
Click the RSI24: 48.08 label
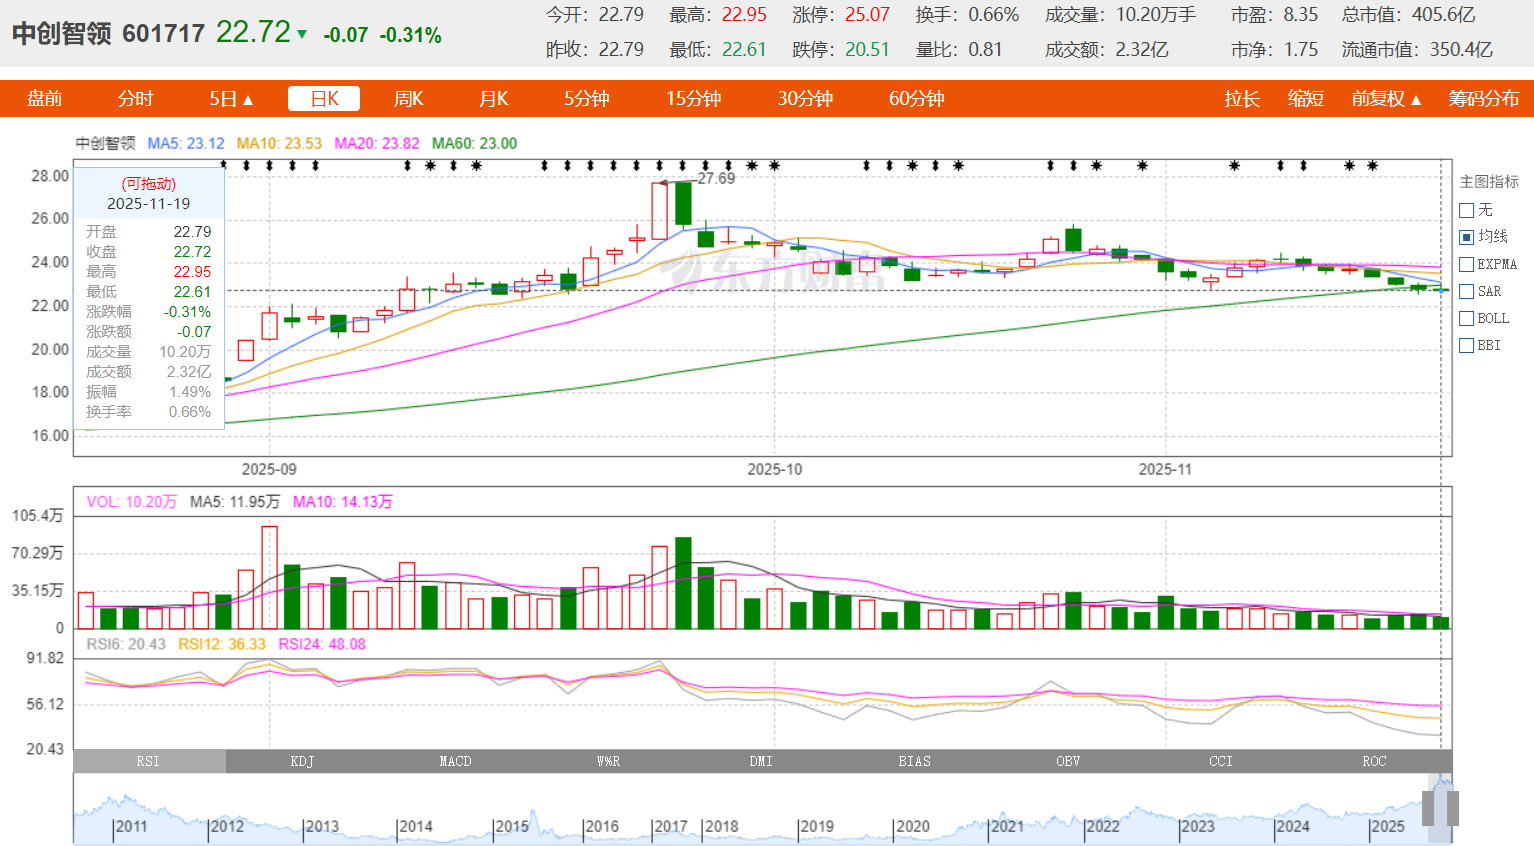[x=322, y=644]
